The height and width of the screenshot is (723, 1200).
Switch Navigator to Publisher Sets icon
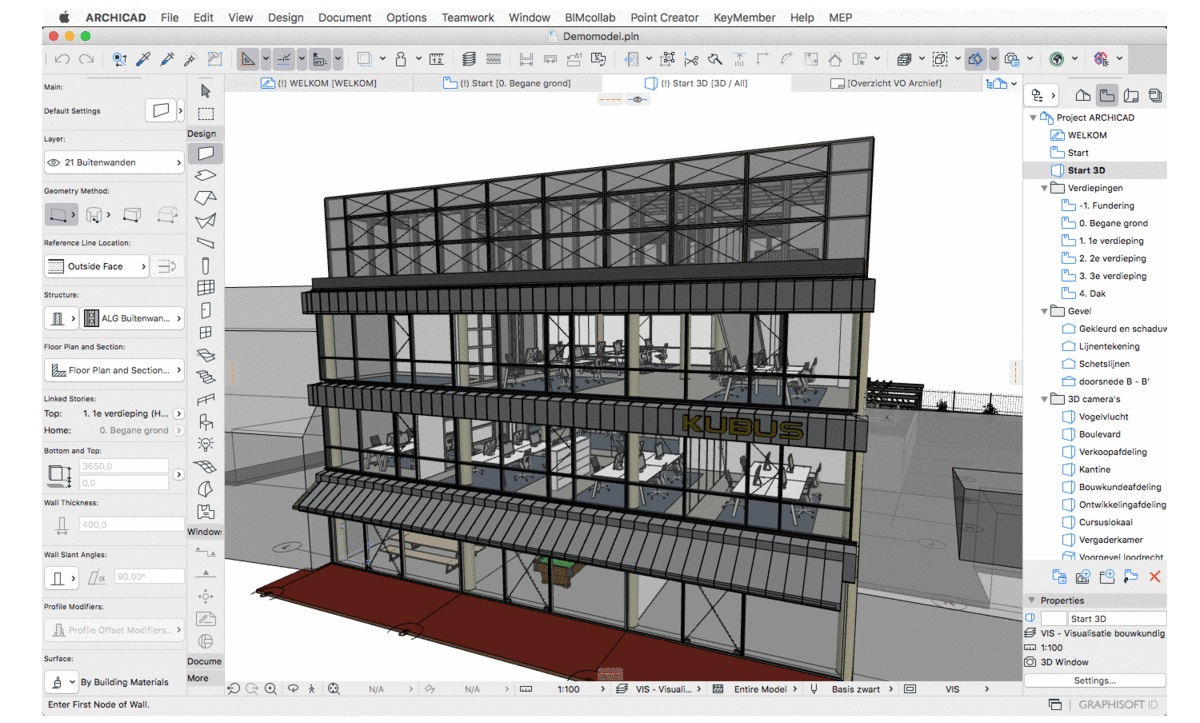coord(1155,96)
